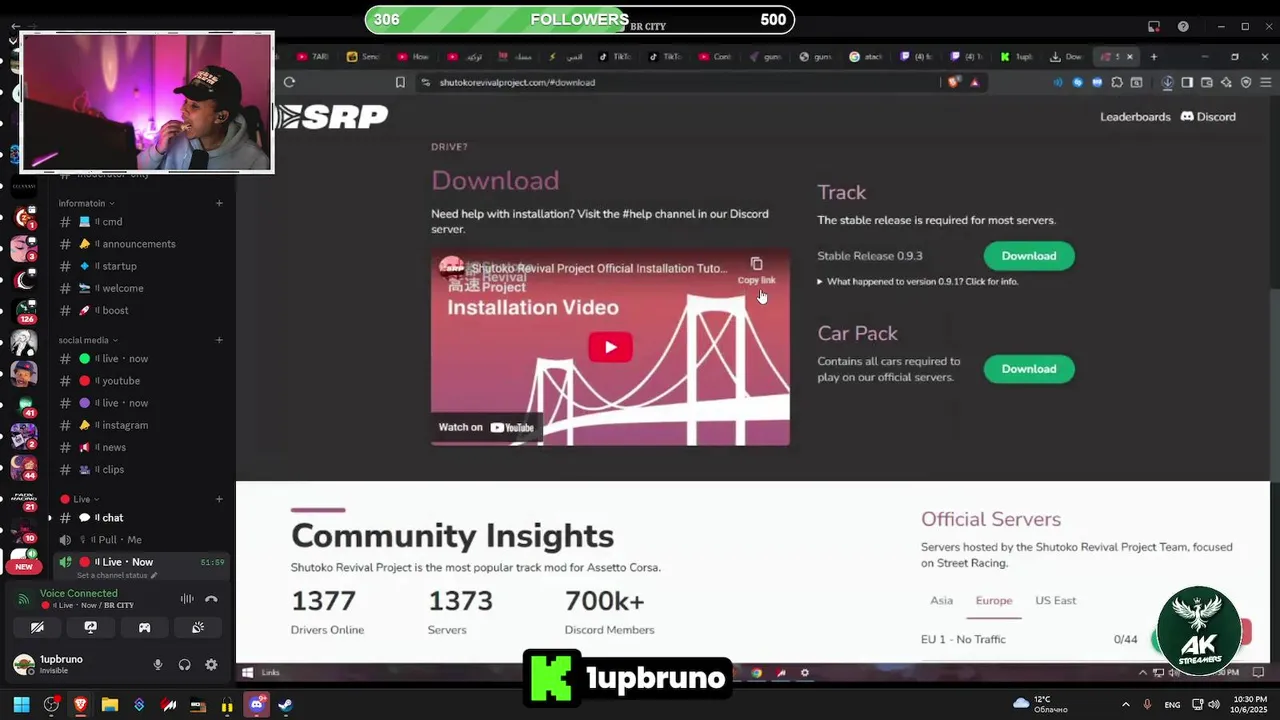Click the Car Pack Download button

pyautogui.click(x=1029, y=369)
